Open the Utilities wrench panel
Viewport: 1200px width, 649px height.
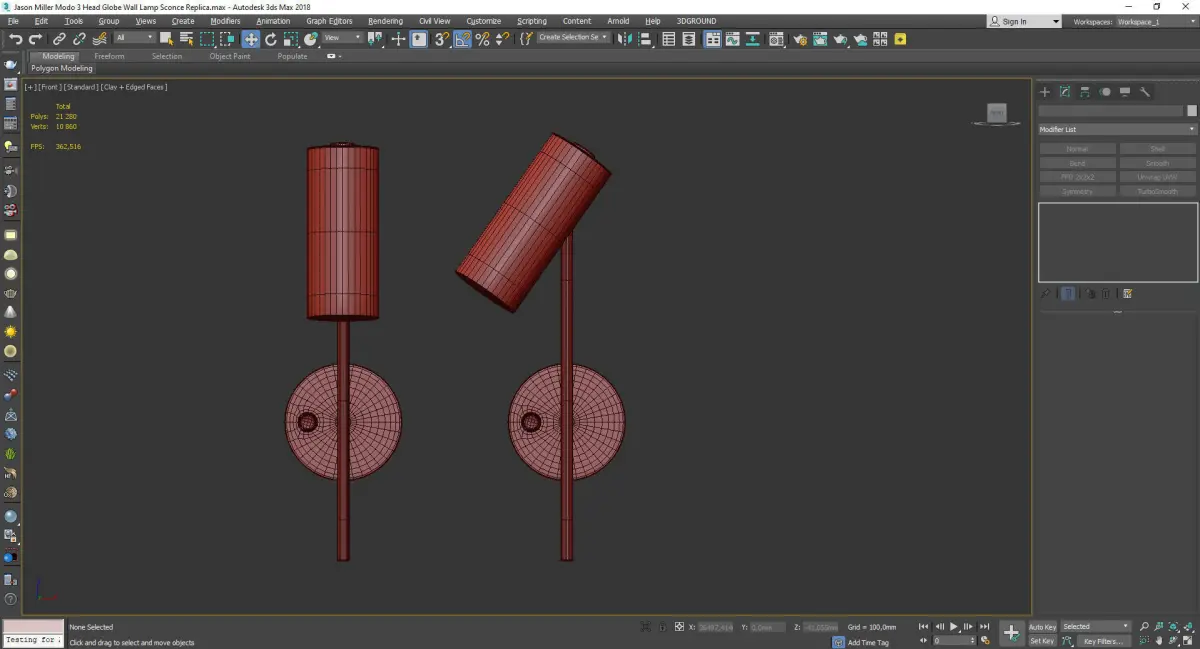1145,92
